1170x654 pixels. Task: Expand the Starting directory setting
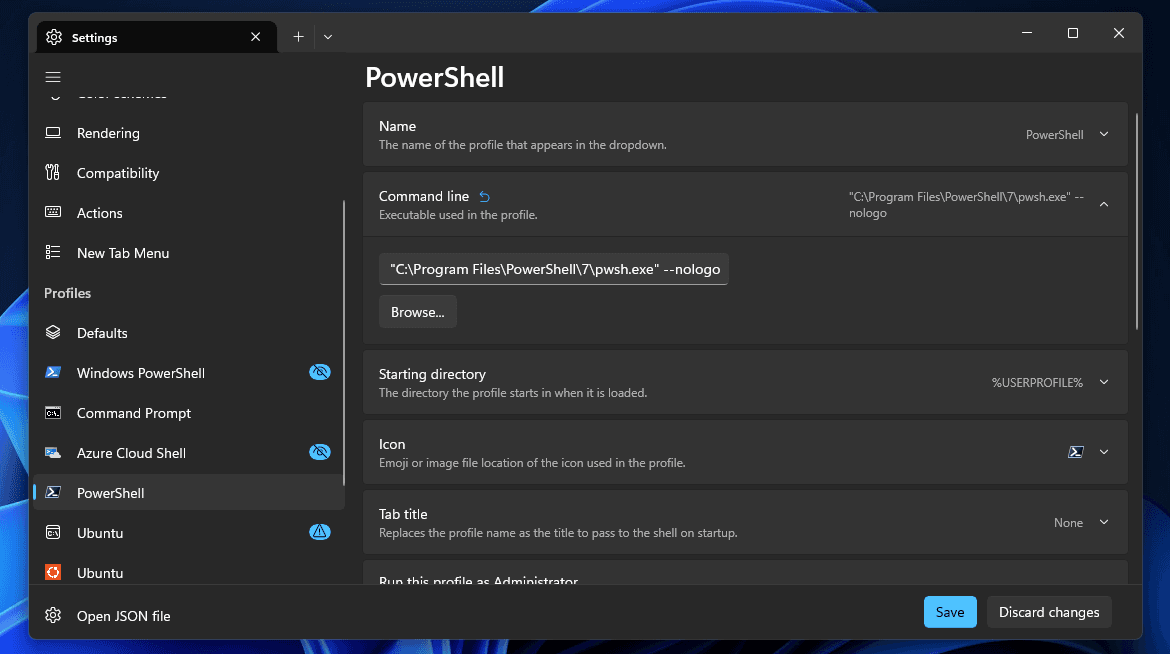(1104, 382)
